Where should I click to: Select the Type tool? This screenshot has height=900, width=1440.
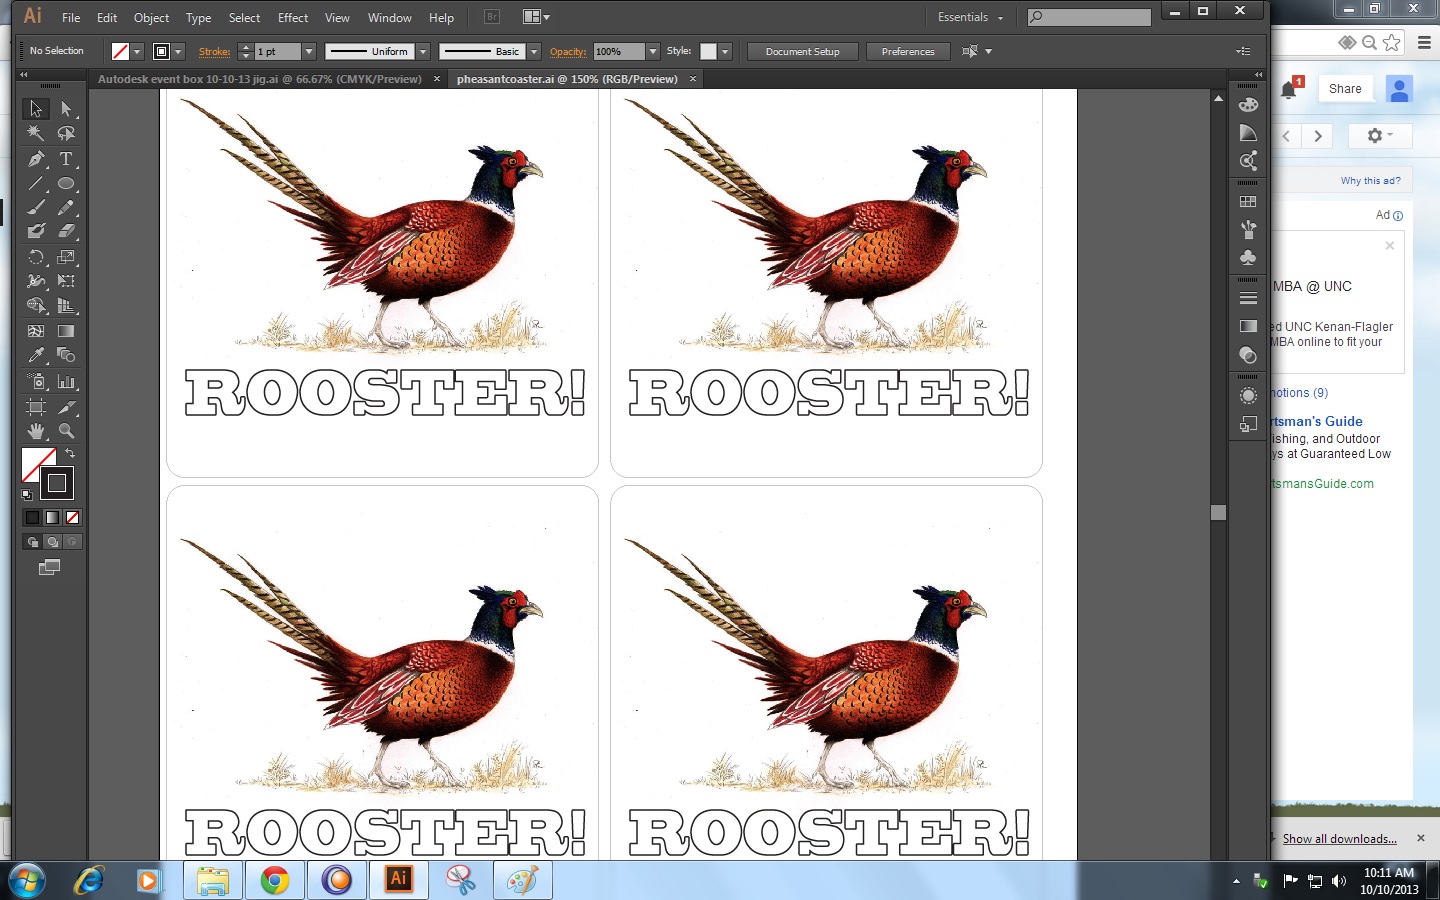pyautogui.click(x=66, y=159)
